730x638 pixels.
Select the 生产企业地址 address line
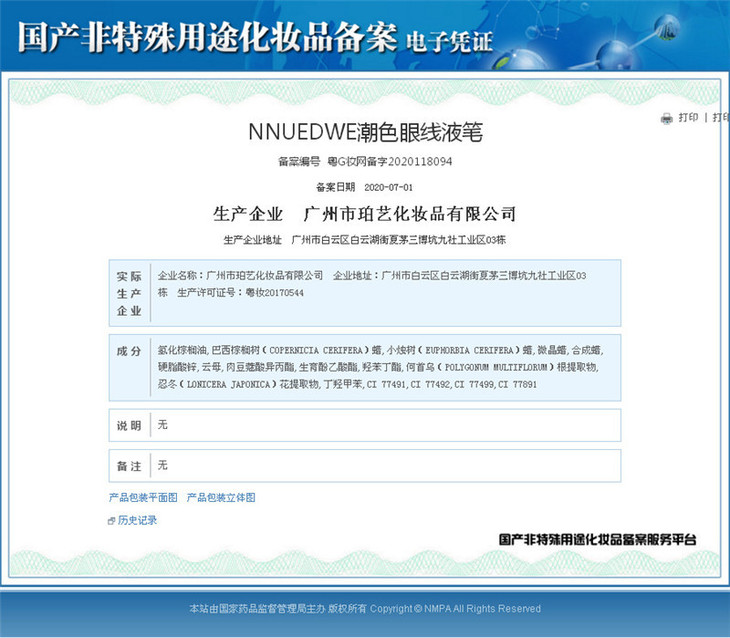tap(365, 240)
